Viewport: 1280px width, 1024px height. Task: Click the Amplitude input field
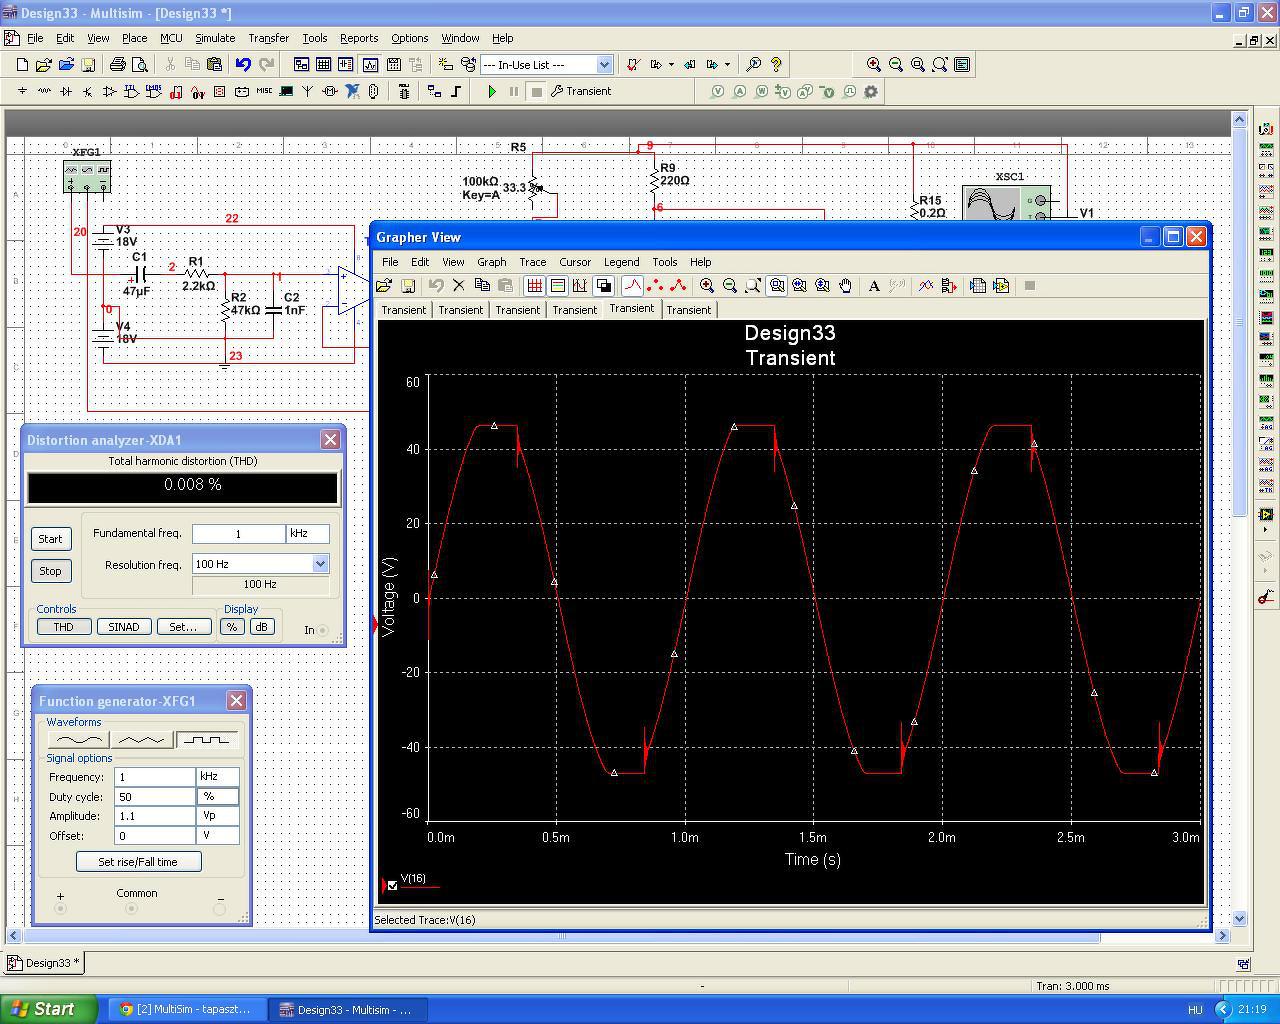click(155, 816)
